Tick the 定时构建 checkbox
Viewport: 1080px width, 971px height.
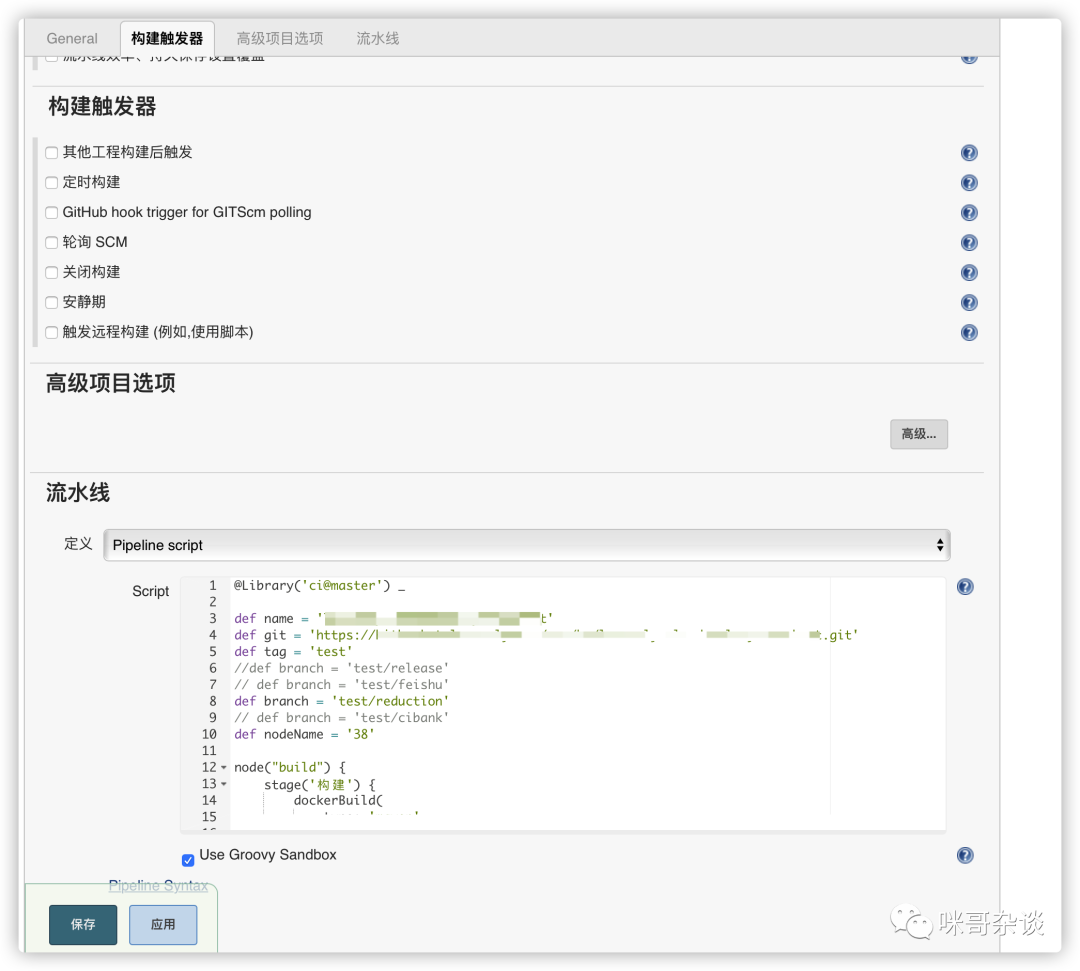52,182
